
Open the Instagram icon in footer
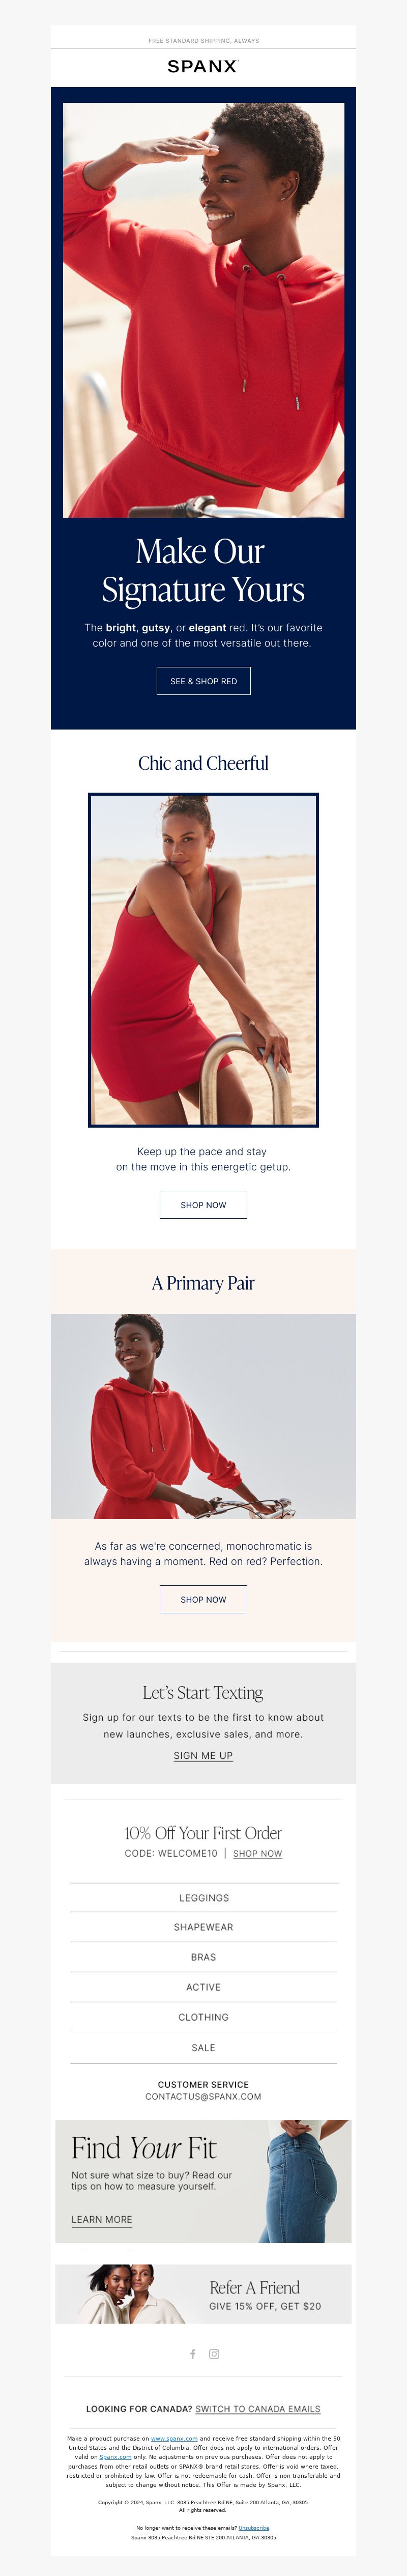pyautogui.click(x=214, y=2353)
